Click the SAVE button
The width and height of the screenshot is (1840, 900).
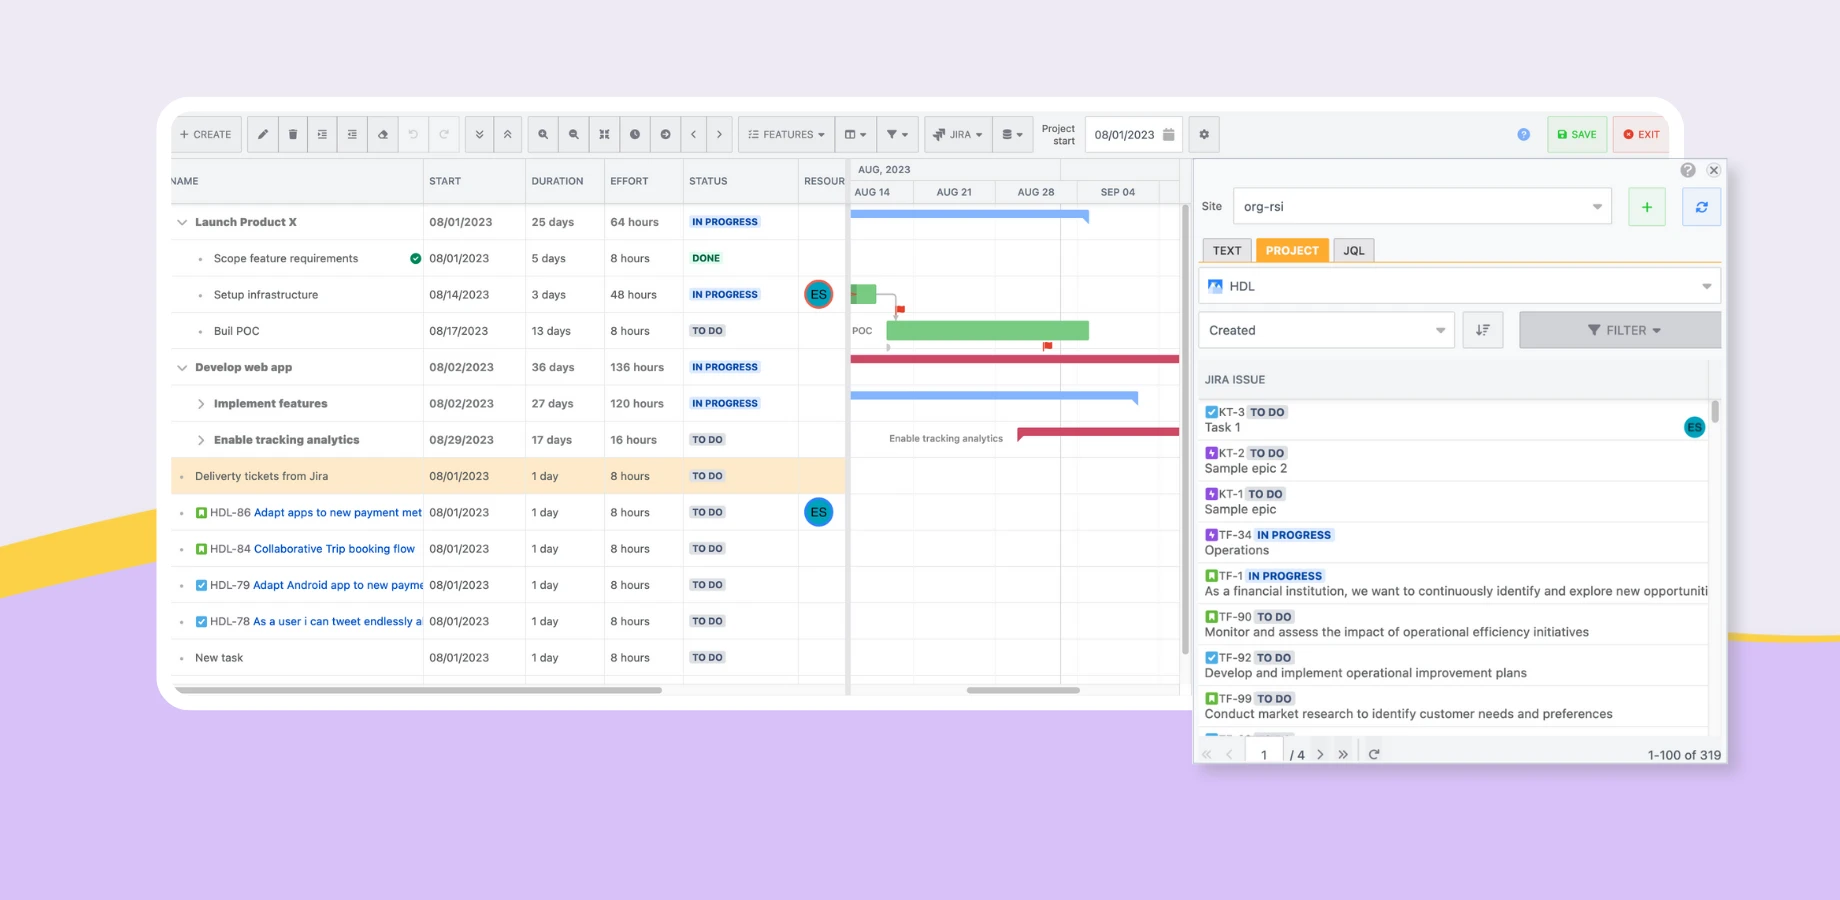(1577, 134)
